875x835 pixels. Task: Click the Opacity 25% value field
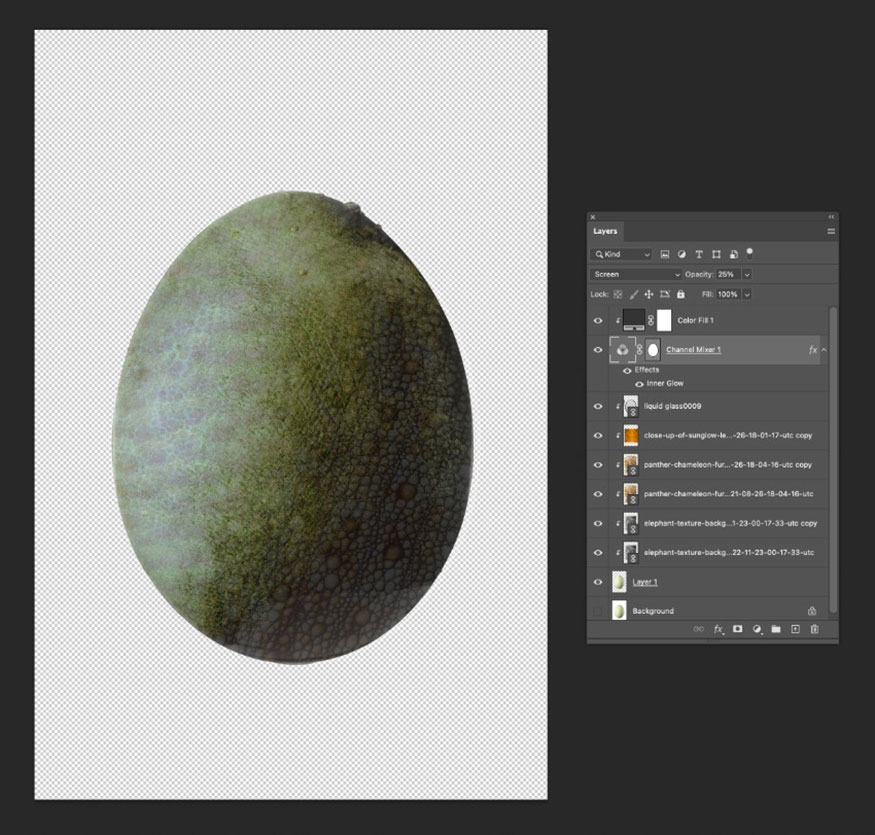click(728, 275)
